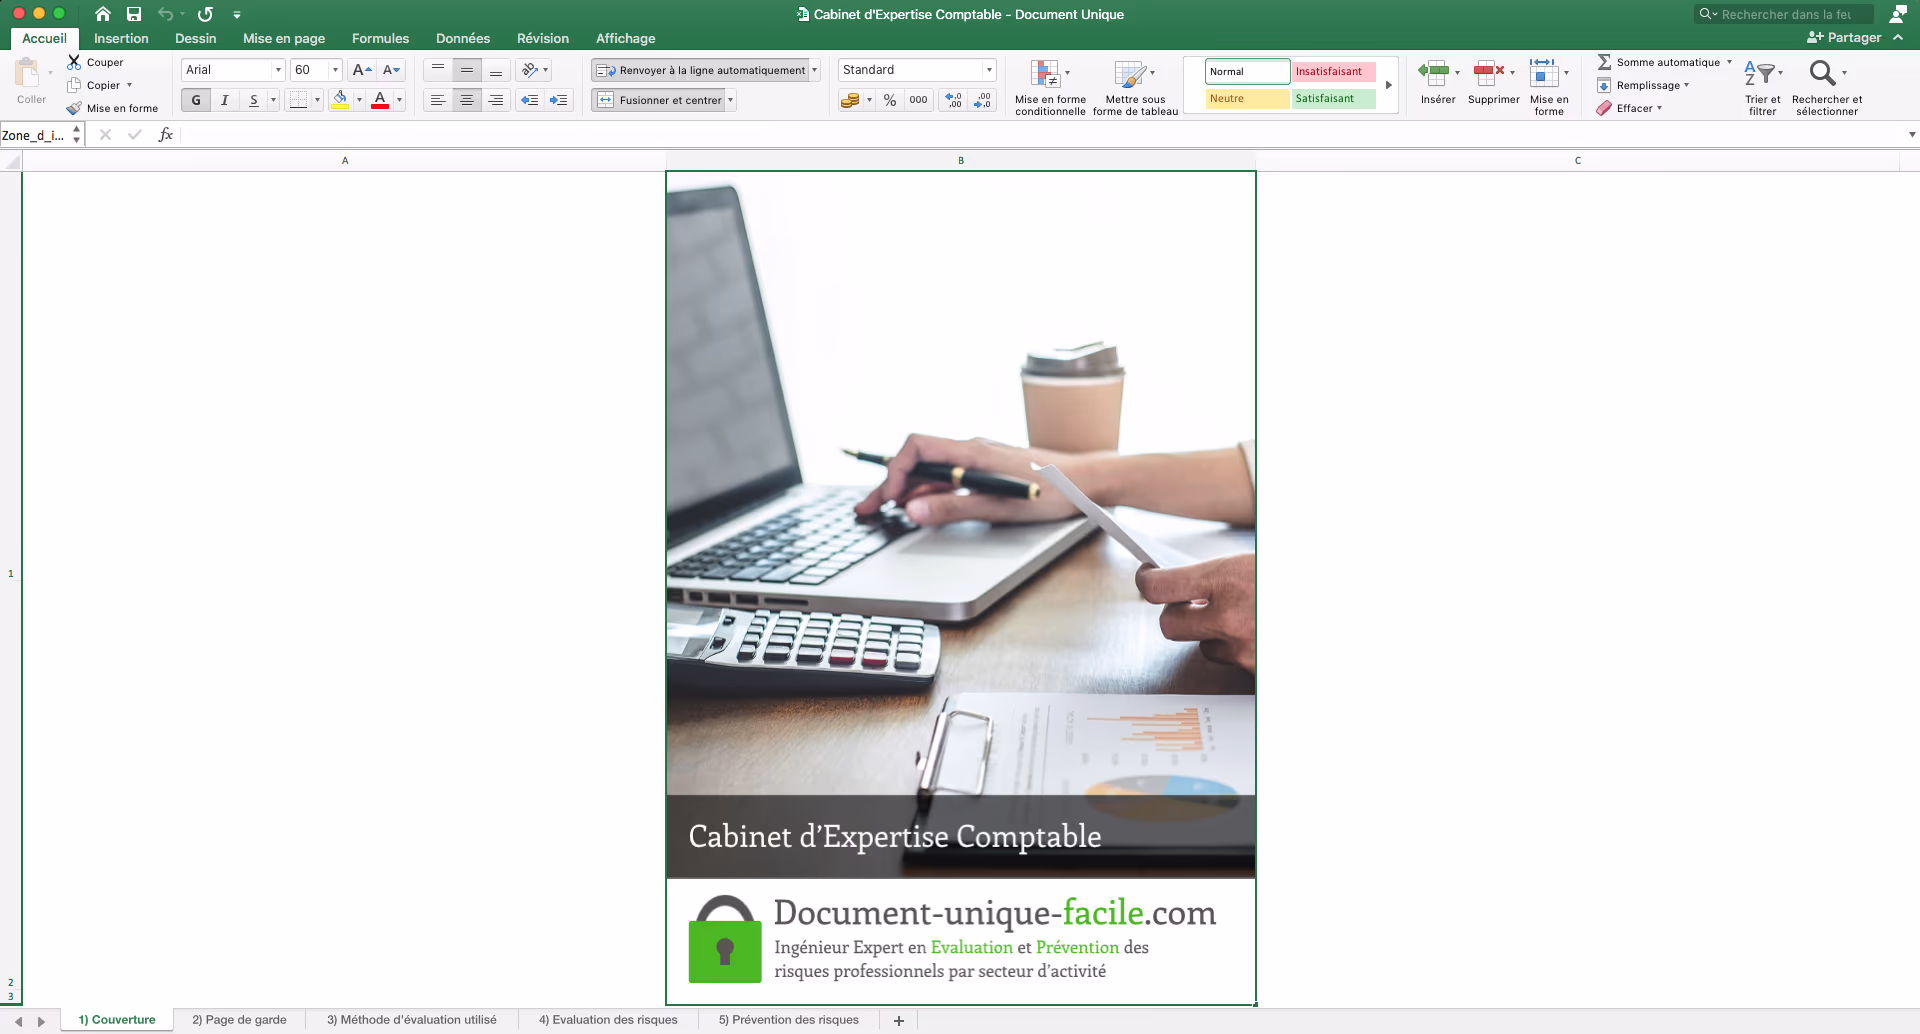This screenshot has height=1034, width=1920.
Task: Open the Mise en page tab
Action: (x=284, y=38)
